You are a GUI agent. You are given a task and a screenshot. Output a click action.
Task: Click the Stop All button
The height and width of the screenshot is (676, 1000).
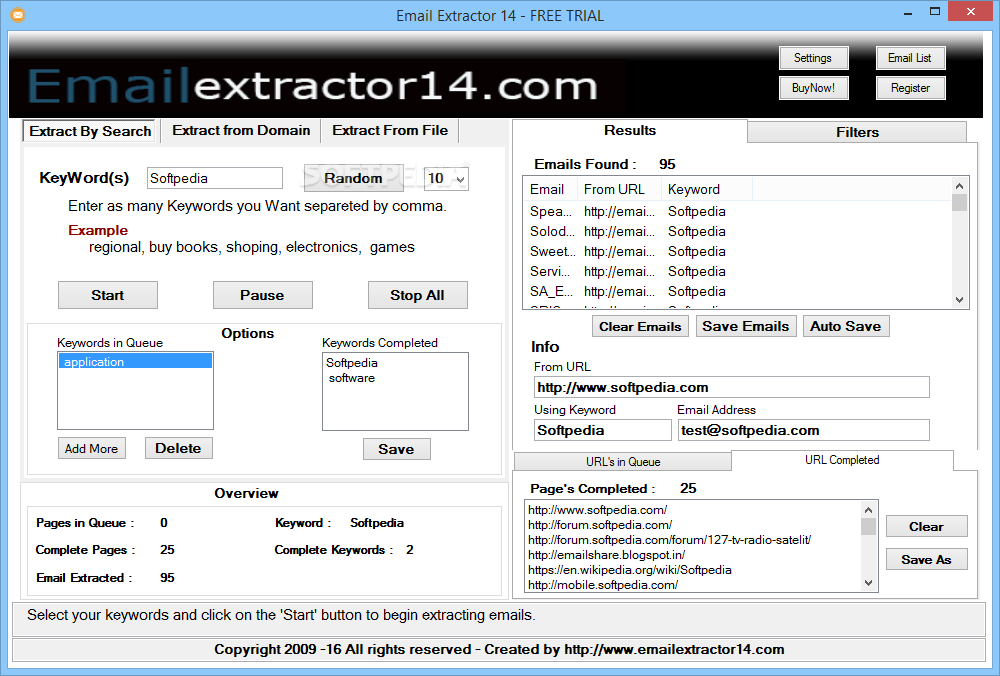(x=418, y=295)
